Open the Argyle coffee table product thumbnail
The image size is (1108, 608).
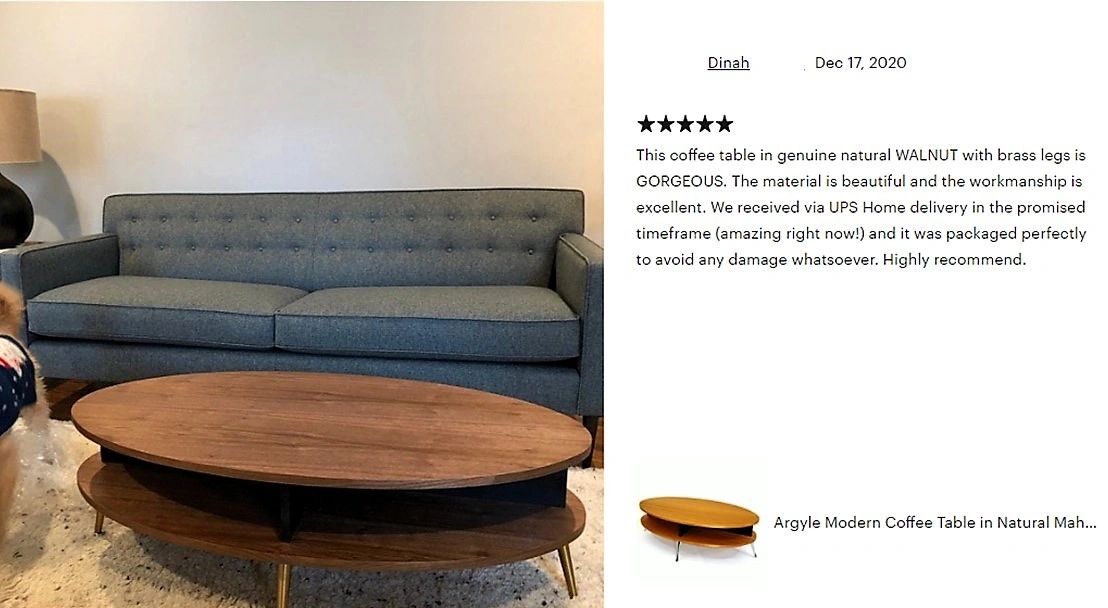pos(698,527)
